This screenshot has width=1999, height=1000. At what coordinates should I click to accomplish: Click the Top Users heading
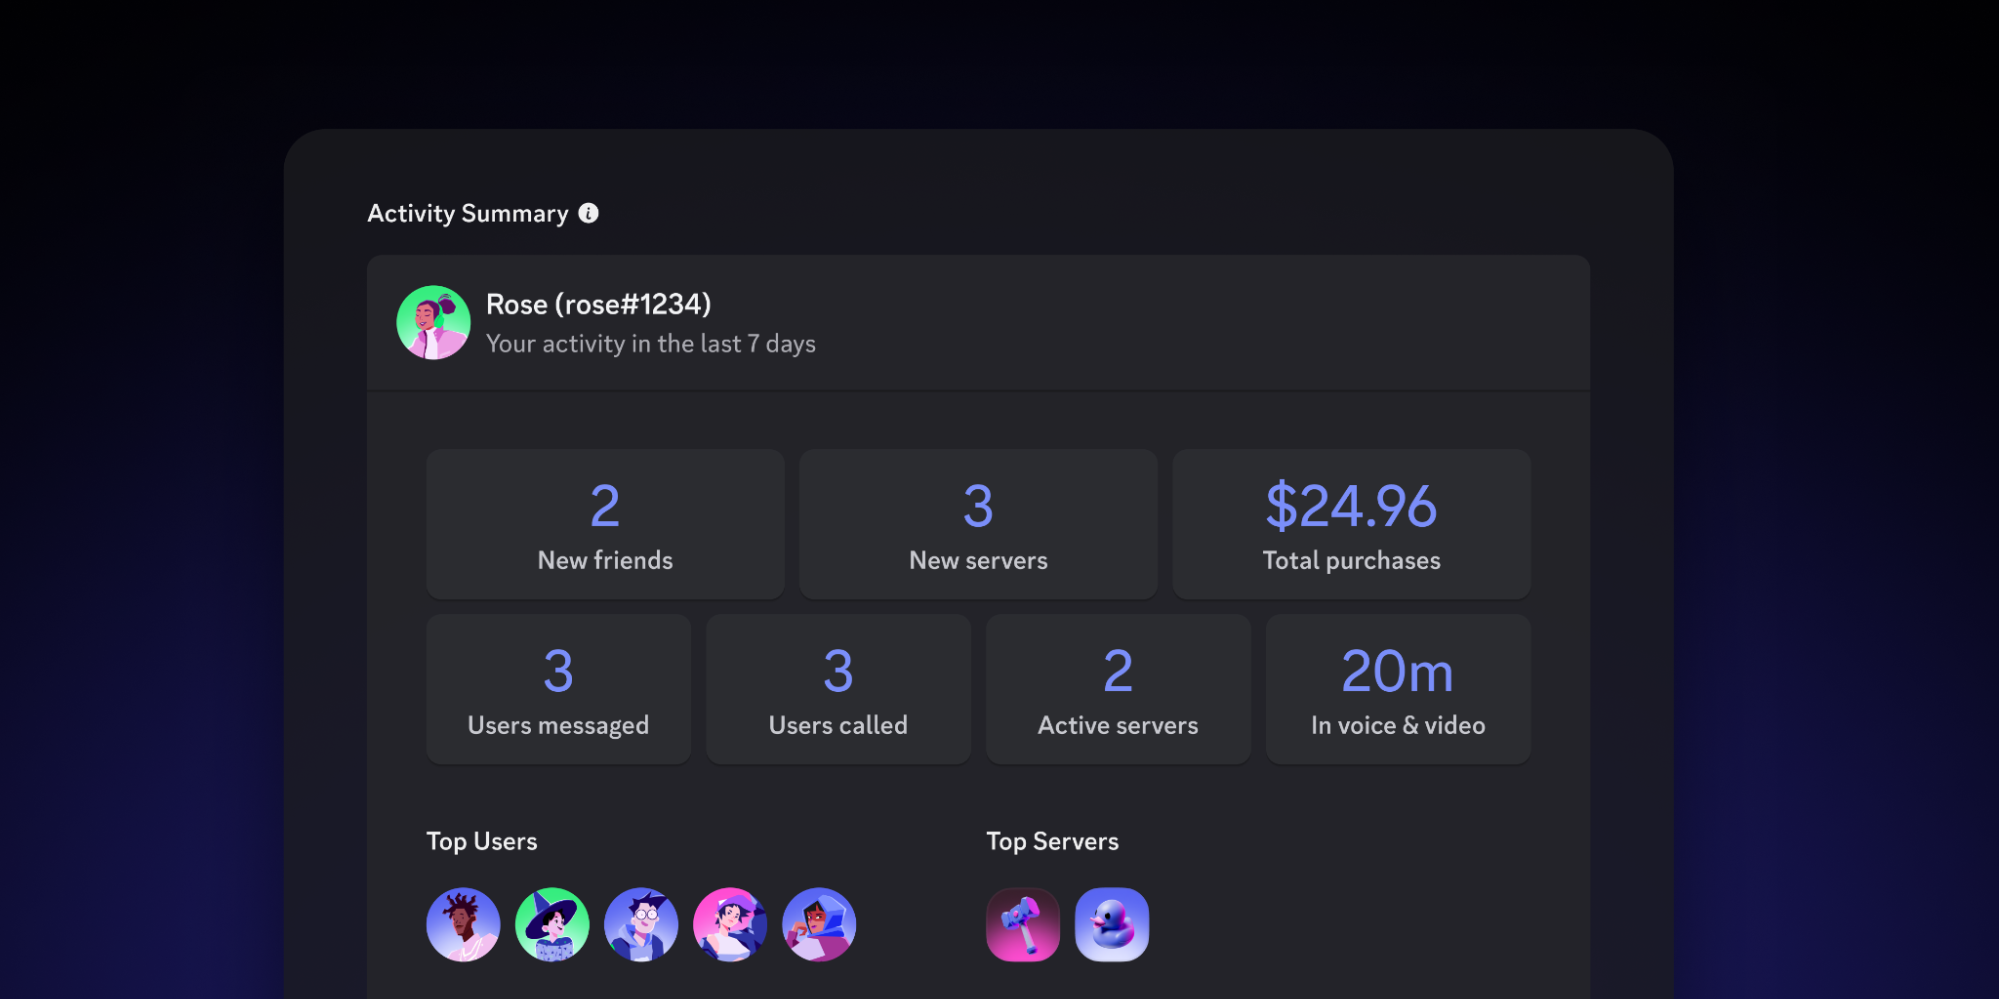point(482,842)
